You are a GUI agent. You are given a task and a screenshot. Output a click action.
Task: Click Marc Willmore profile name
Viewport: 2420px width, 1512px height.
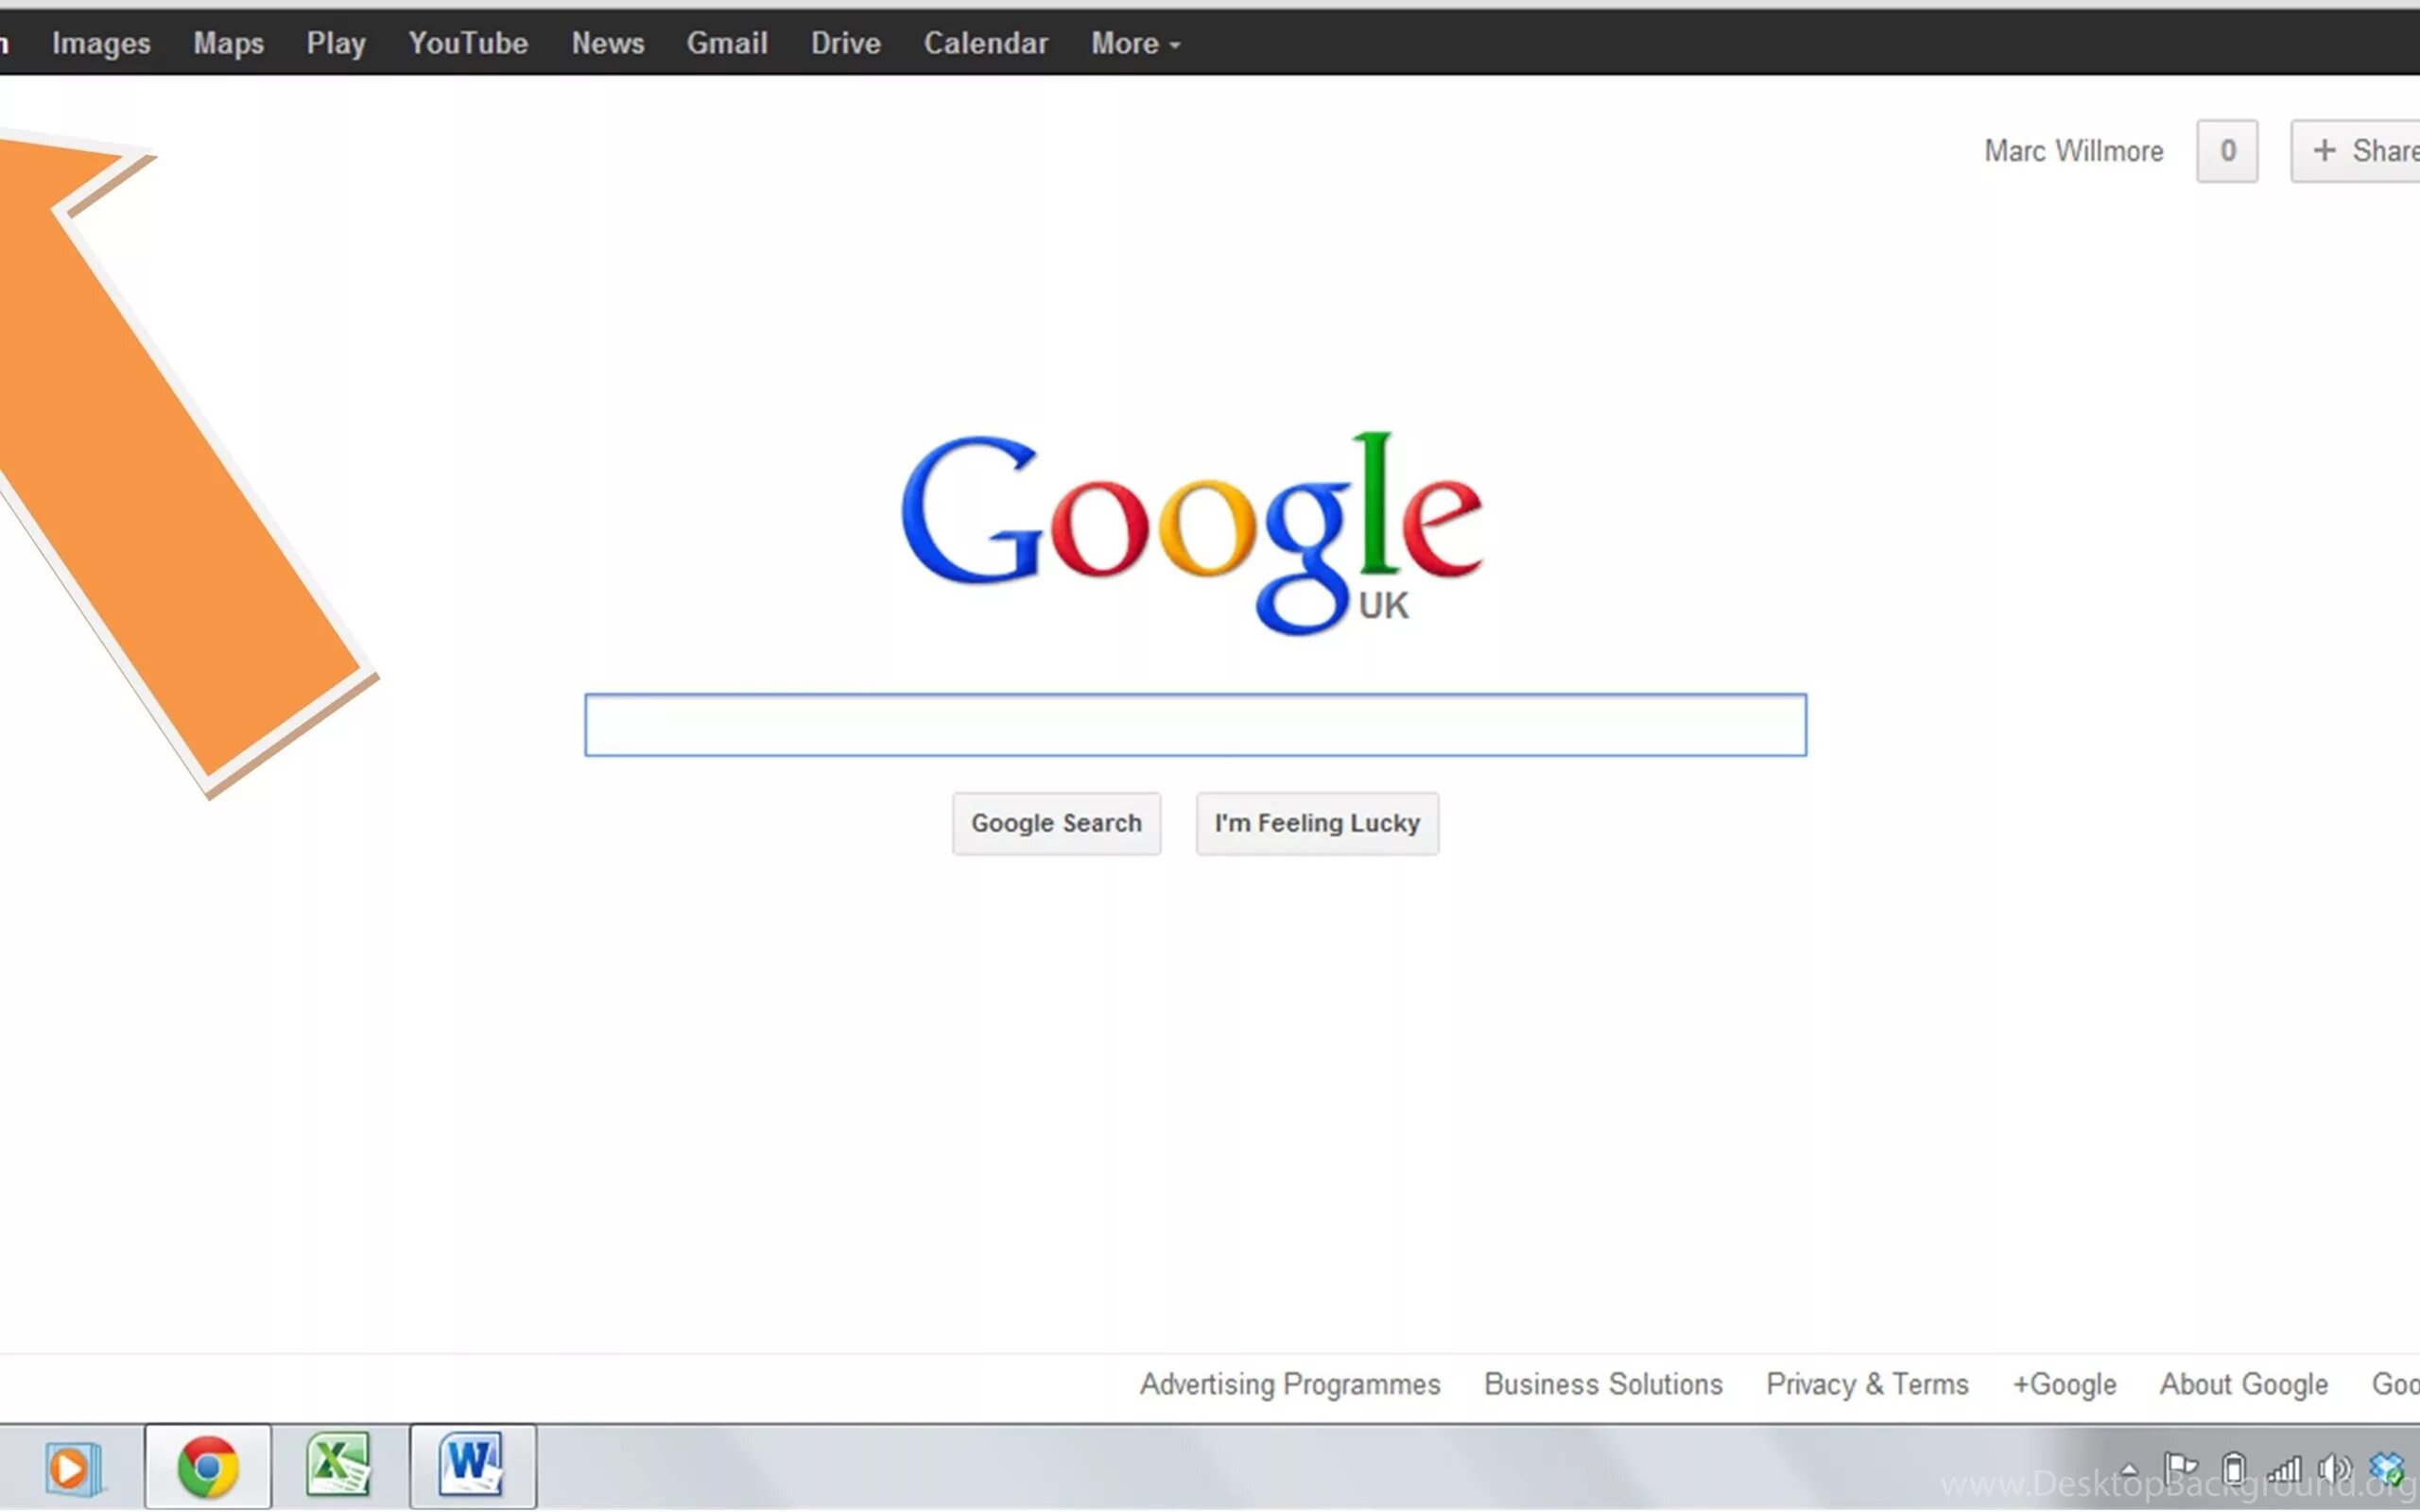click(x=2073, y=150)
